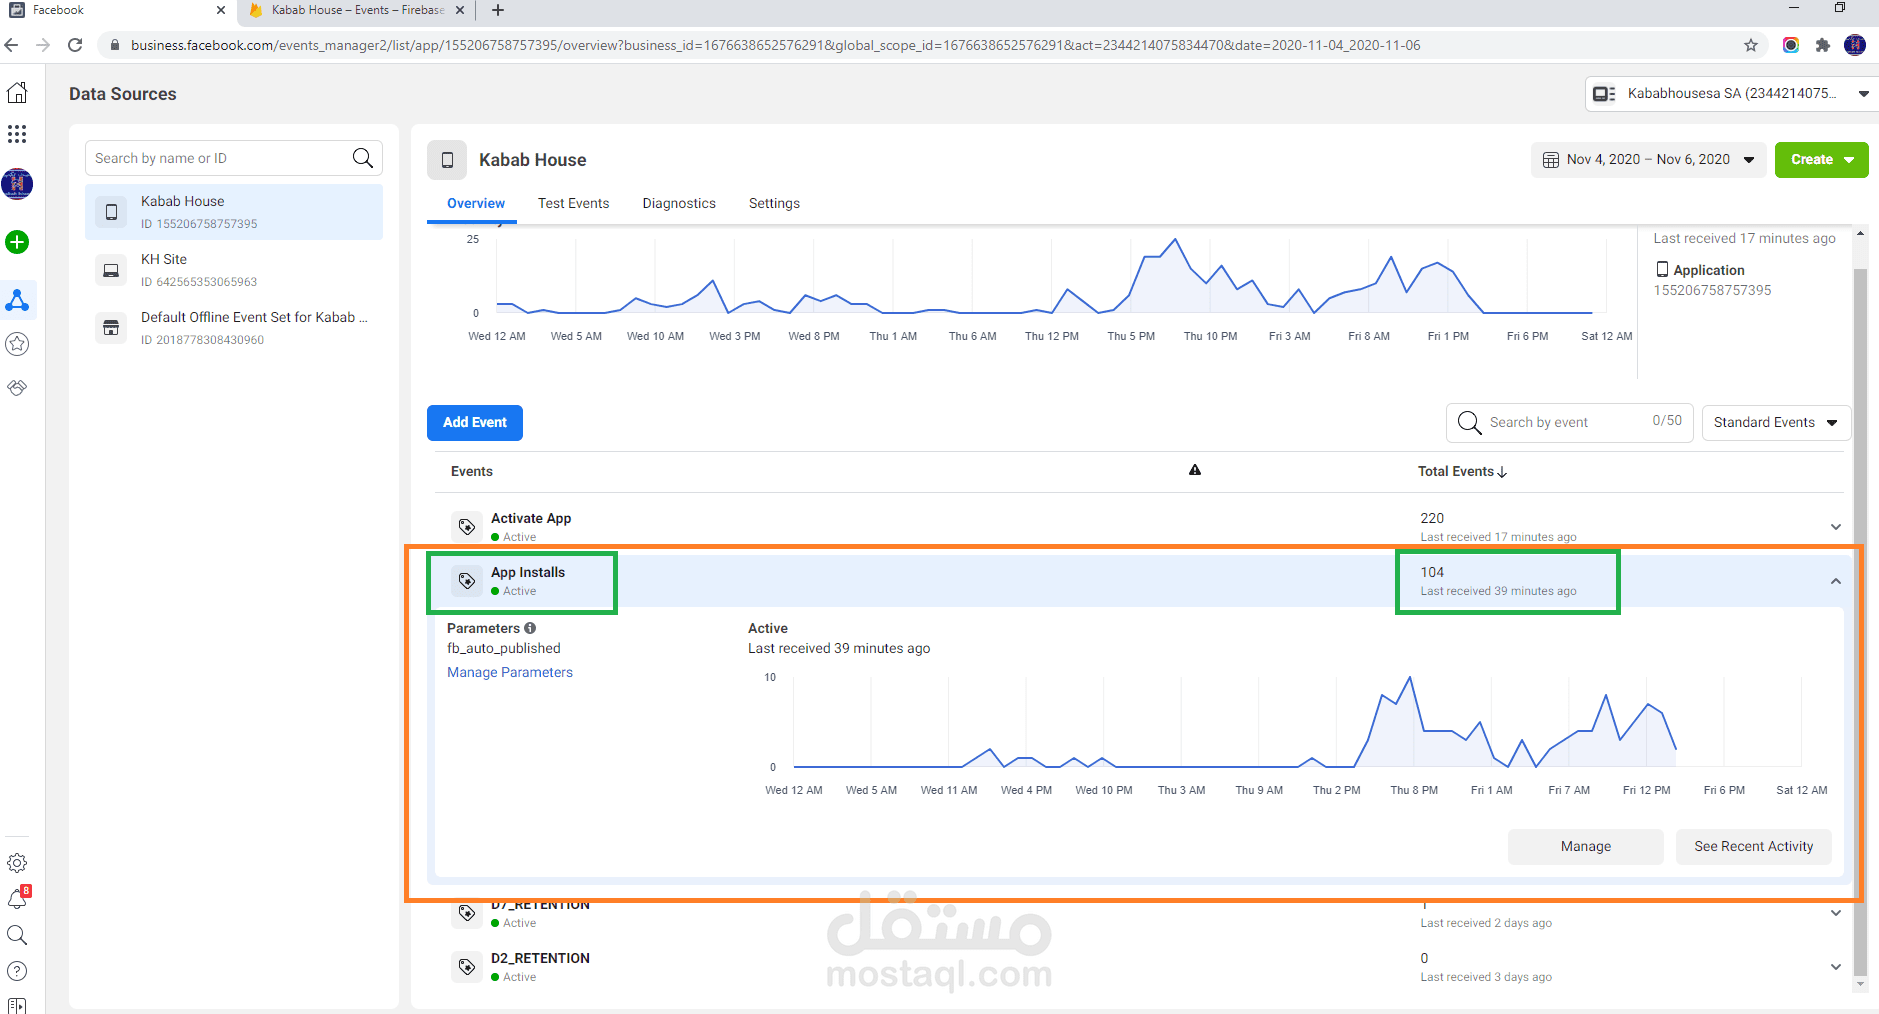The width and height of the screenshot is (1879, 1014).
Task: Select KH Site data source
Action: 234,270
